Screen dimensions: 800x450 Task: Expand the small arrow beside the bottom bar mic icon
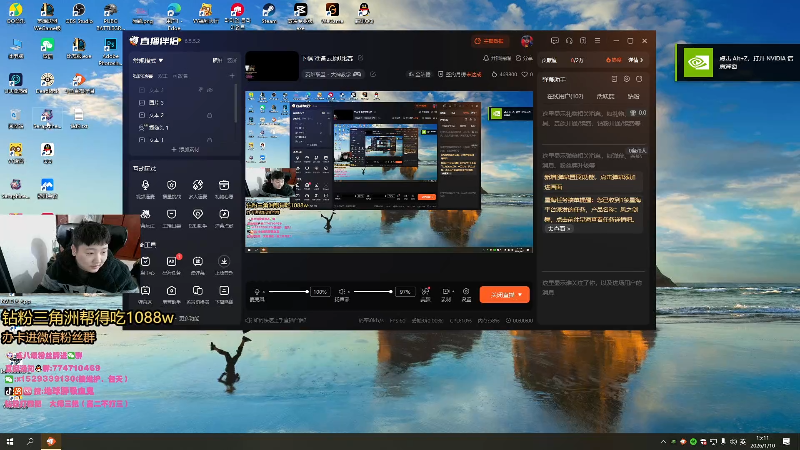click(264, 292)
